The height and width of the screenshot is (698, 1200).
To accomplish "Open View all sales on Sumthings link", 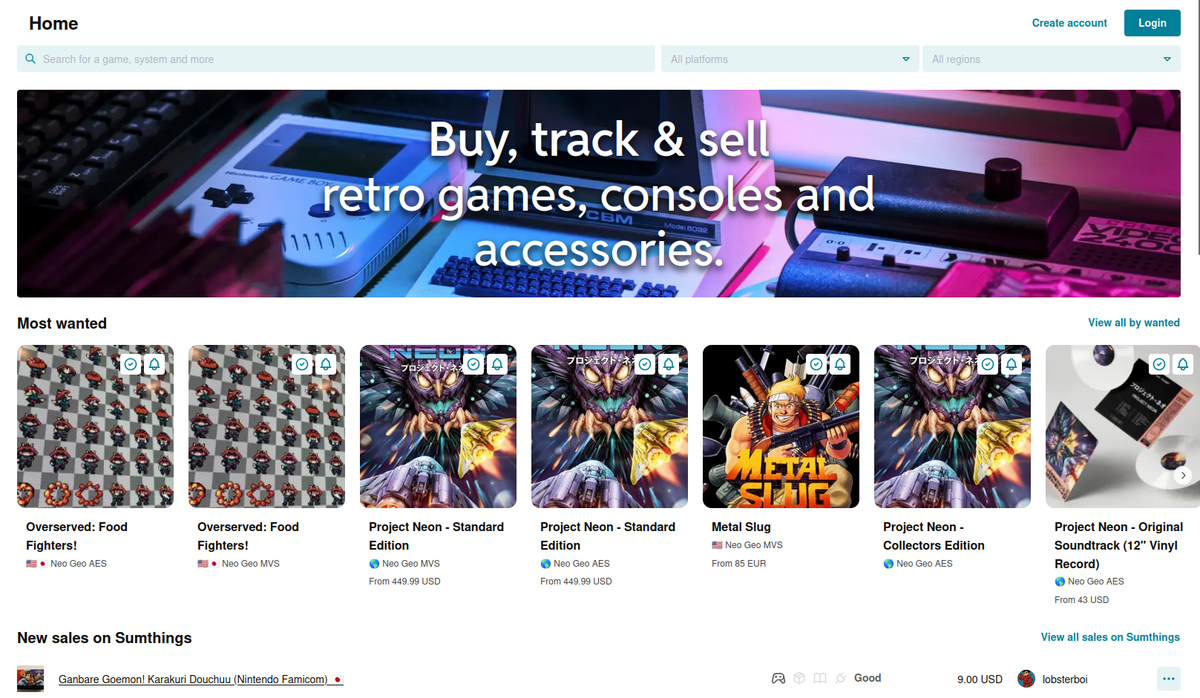I will coord(1109,637).
